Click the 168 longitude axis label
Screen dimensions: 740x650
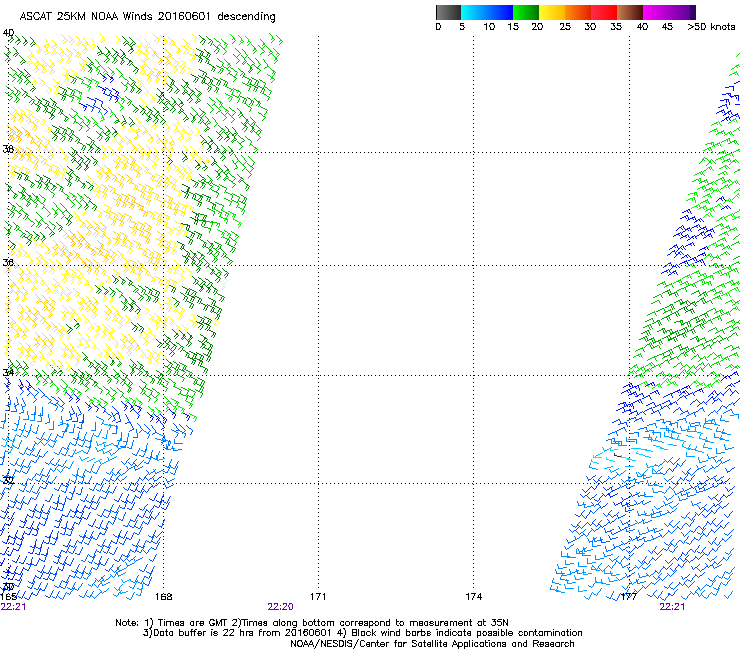[163, 597]
